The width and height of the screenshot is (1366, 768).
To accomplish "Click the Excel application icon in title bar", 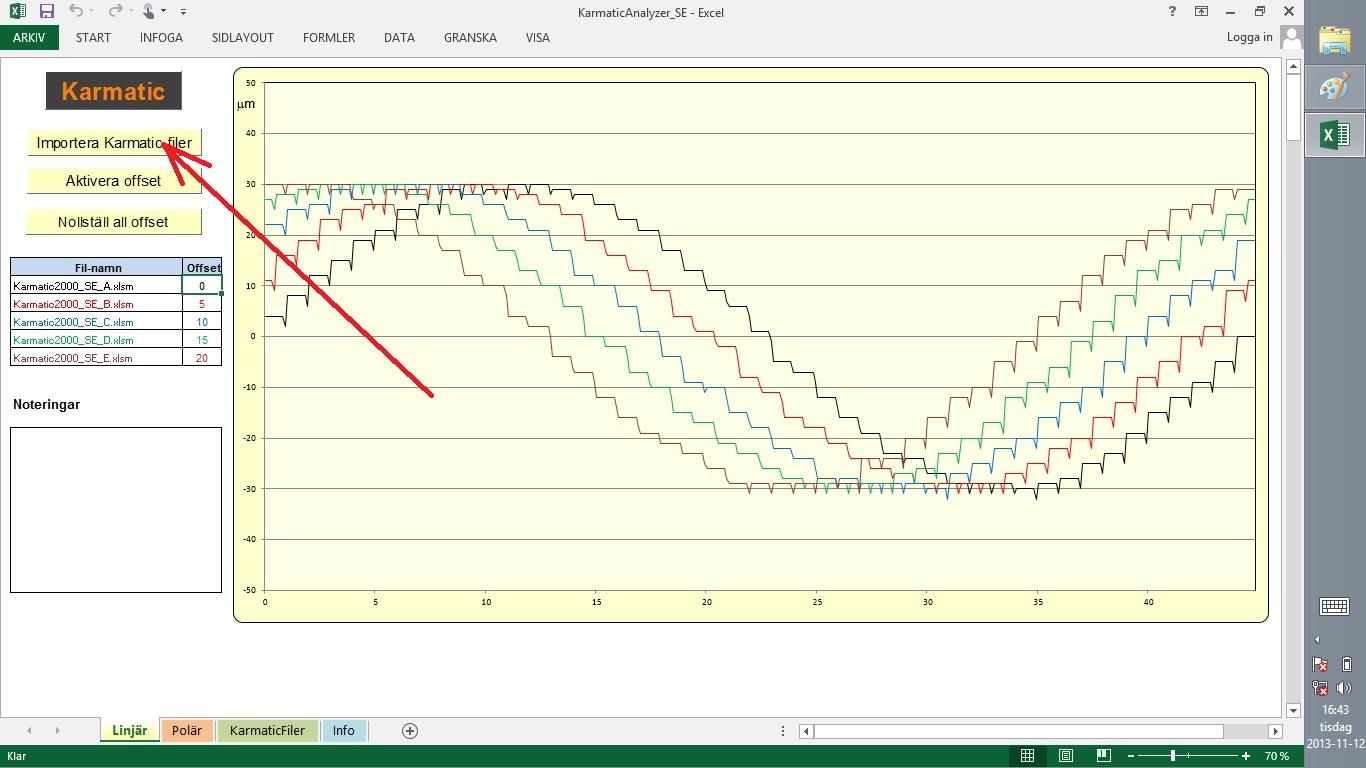I will pyautogui.click(x=17, y=11).
